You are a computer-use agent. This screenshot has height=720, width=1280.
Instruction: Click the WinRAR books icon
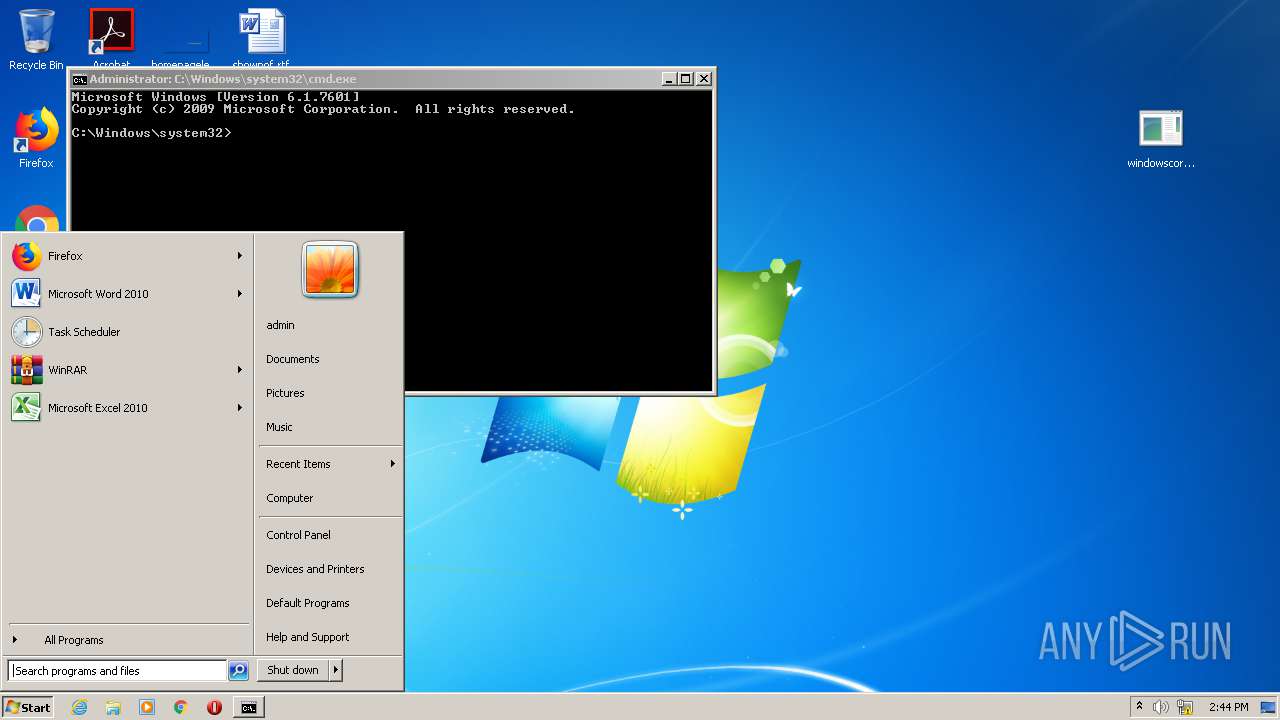point(27,370)
